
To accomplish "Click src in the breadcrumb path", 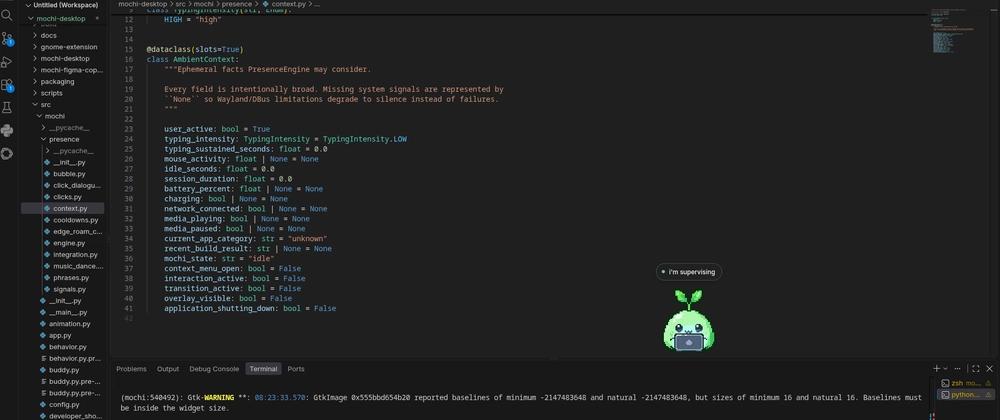I will [180, 4].
